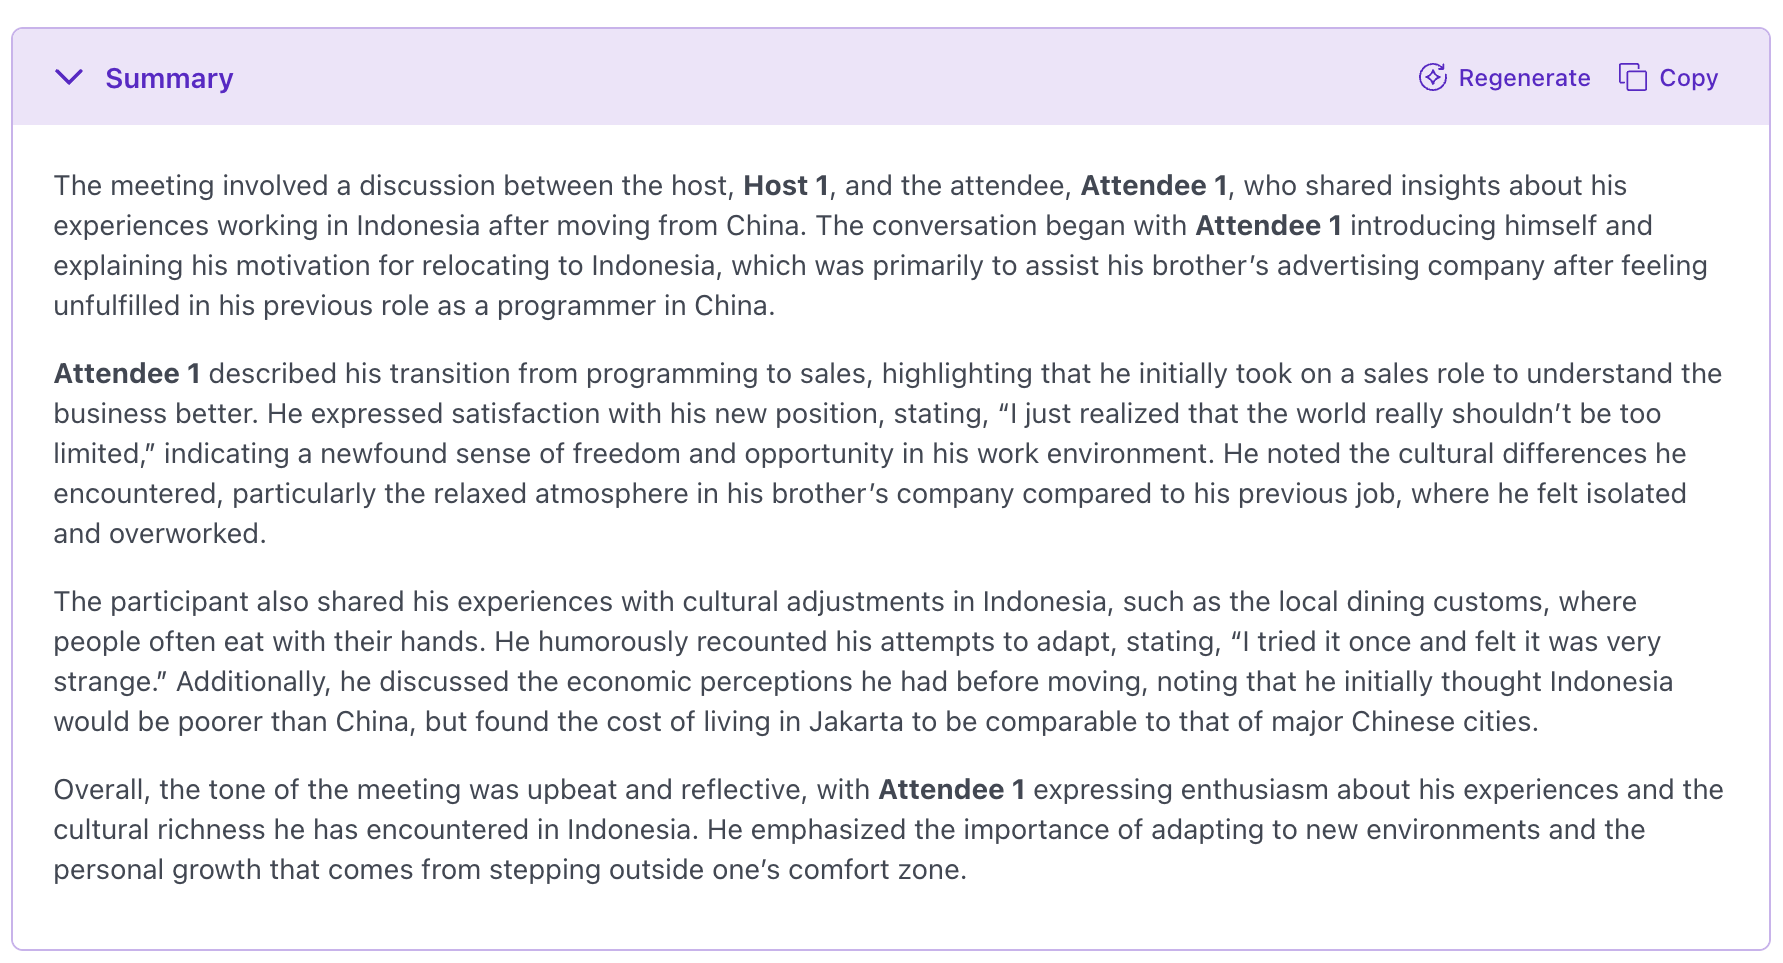Click bold Host 1 name
This screenshot has height=963, width=1783.
point(786,185)
